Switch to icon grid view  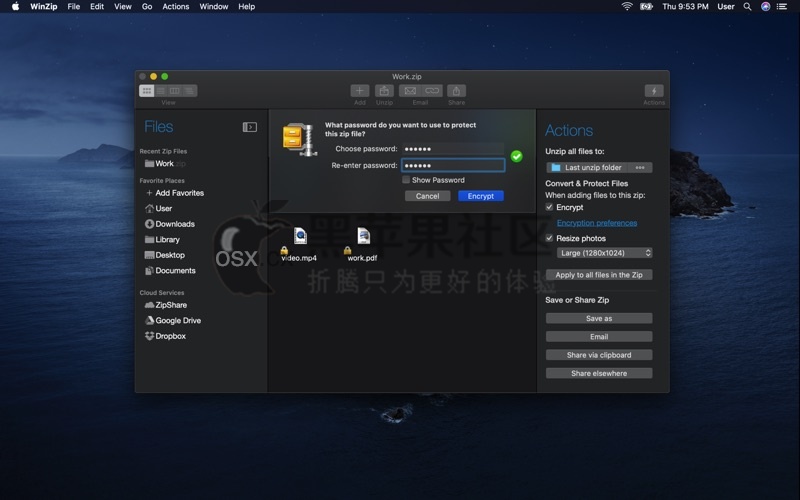point(146,91)
